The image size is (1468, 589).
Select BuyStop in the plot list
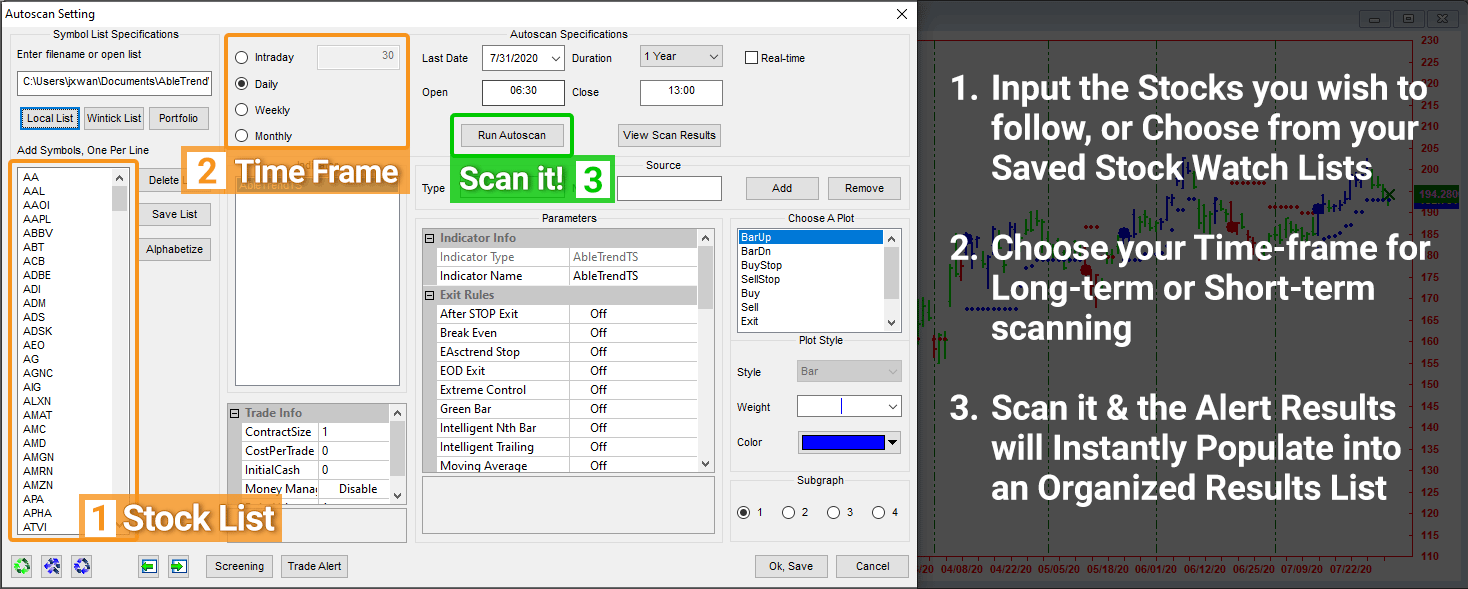[761, 266]
